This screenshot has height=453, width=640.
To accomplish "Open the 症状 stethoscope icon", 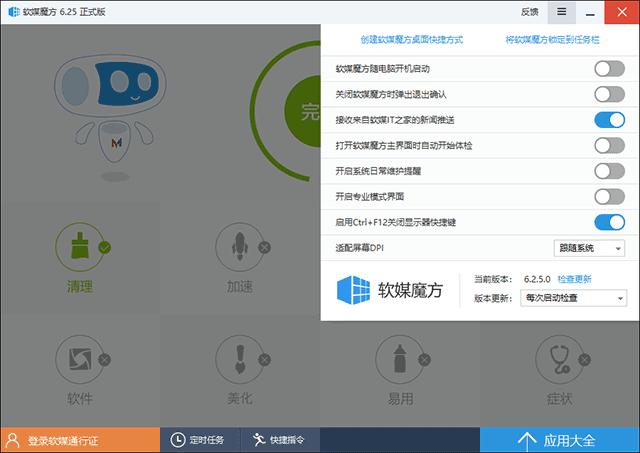I will (x=559, y=359).
